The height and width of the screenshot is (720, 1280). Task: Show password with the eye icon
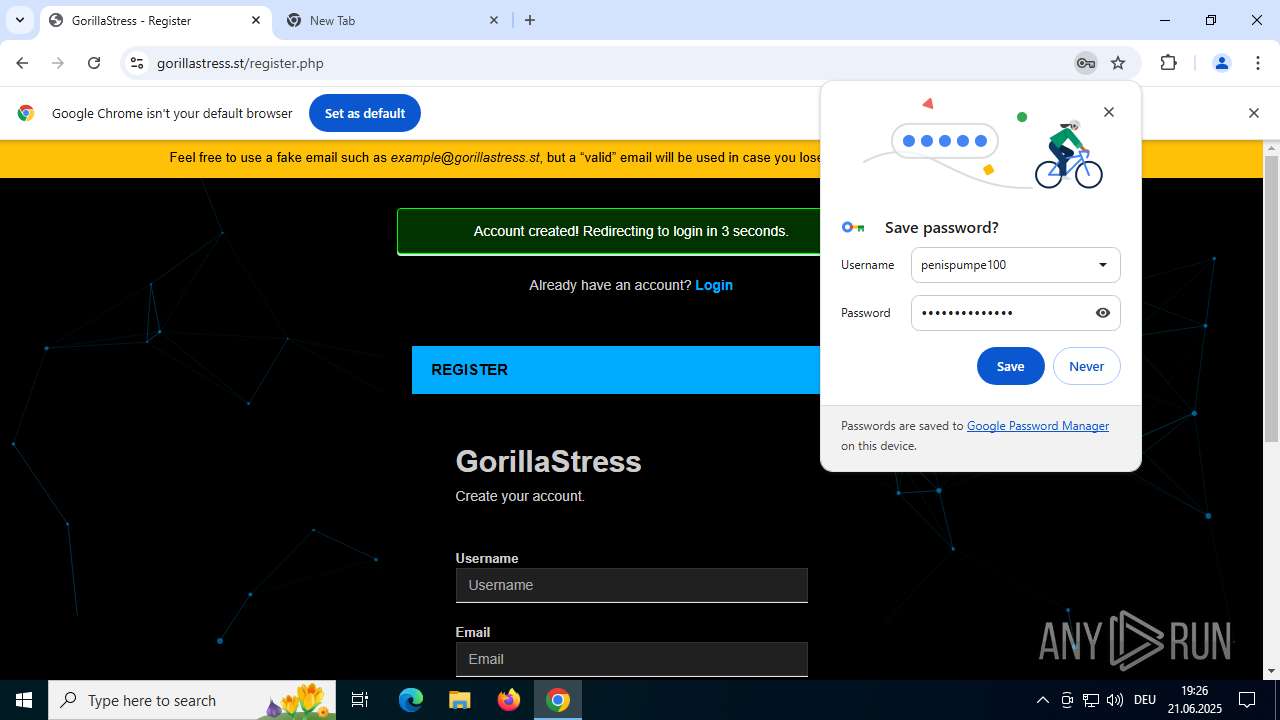pyautogui.click(x=1103, y=313)
